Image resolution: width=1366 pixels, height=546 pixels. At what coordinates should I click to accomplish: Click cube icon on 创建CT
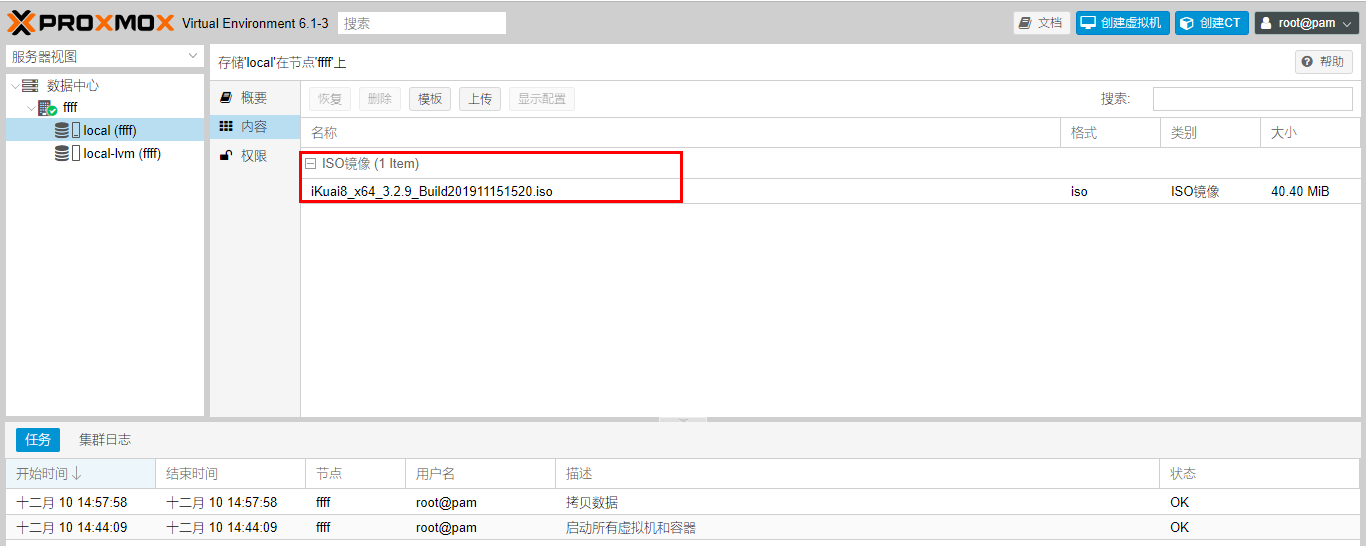click(x=1187, y=22)
